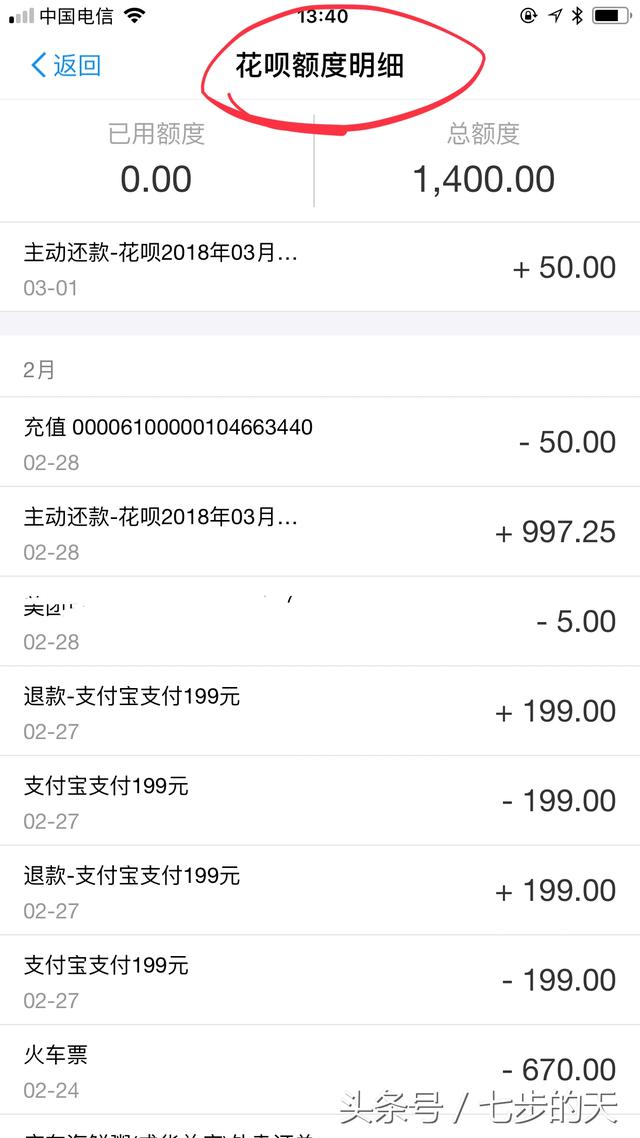Open the 主动还款 +997.25 transaction
640x1138 pixels.
pyautogui.click(x=320, y=532)
